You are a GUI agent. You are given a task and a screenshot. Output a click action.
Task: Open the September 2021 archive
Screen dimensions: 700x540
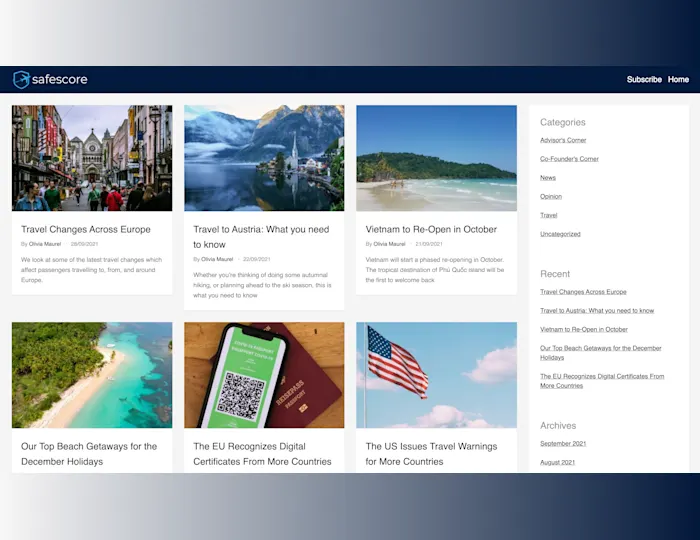point(563,444)
